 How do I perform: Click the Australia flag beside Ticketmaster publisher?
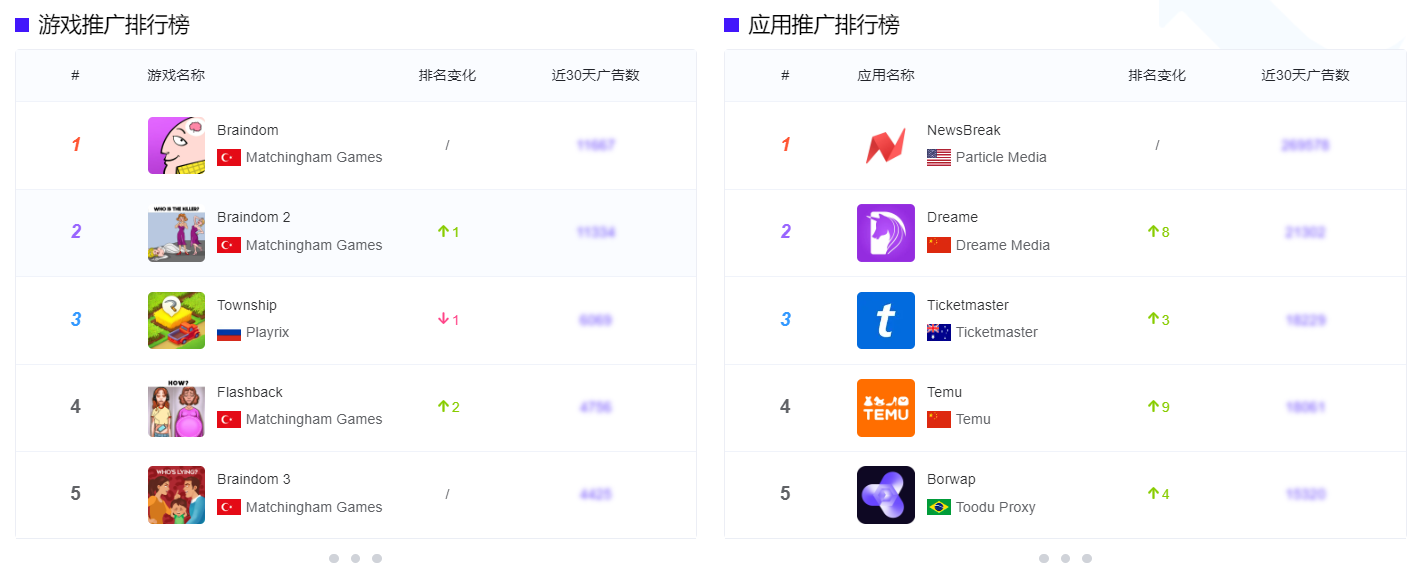tap(939, 332)
